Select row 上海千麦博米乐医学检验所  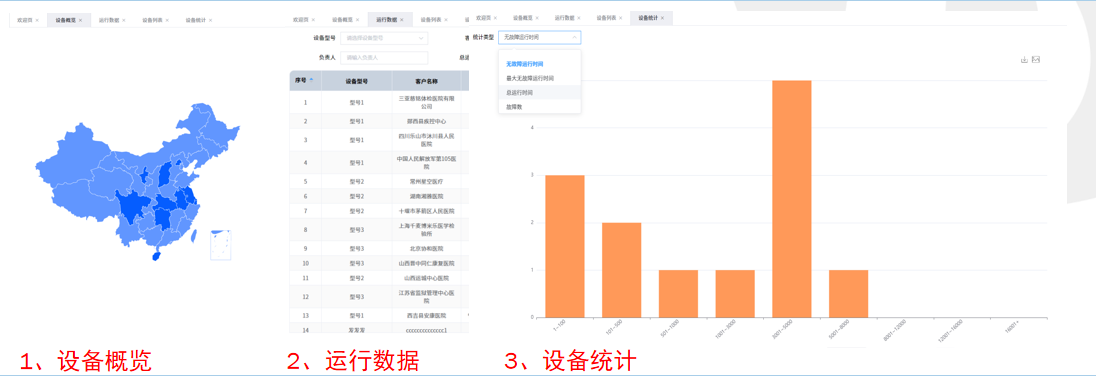tap(379, 229)
